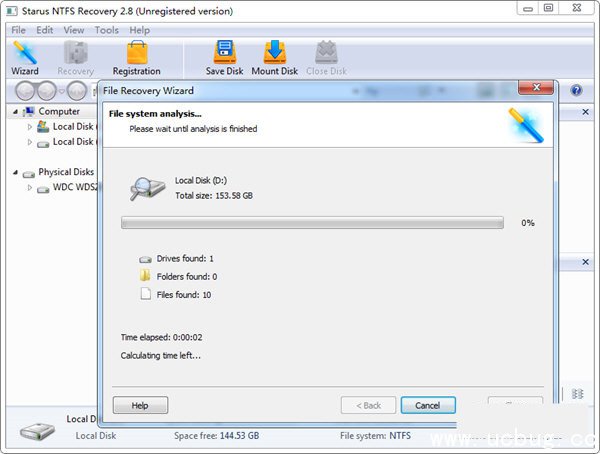600x454 pixels.
Task: Click the Recovery toolbar icon
Action: click(75, 58)
